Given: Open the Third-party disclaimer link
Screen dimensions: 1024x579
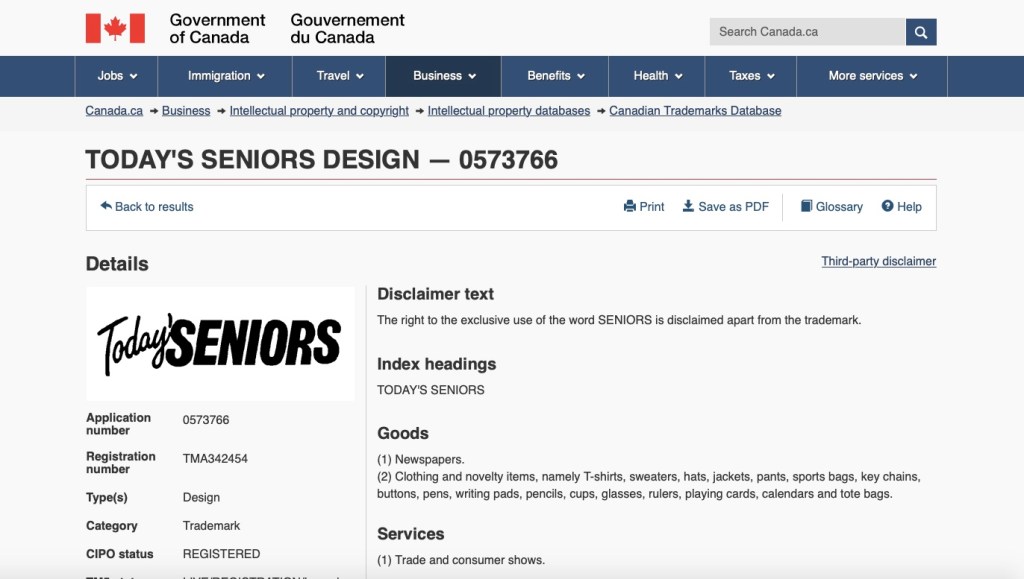Looking at the screenshot, I should (878, 261).
